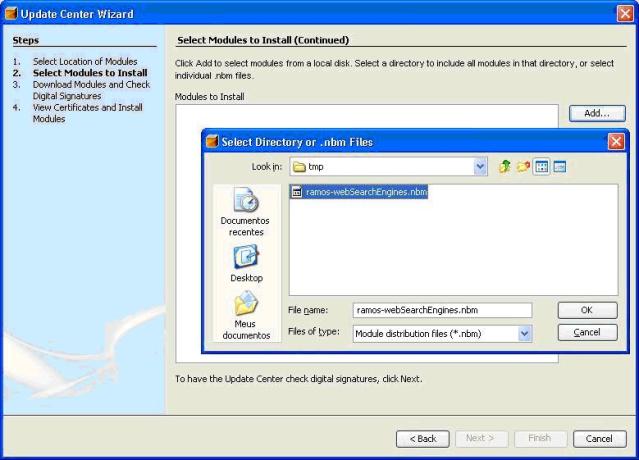639x460 pixels.
Task: Create a new folder in tmp
Action: pos(523,167)
